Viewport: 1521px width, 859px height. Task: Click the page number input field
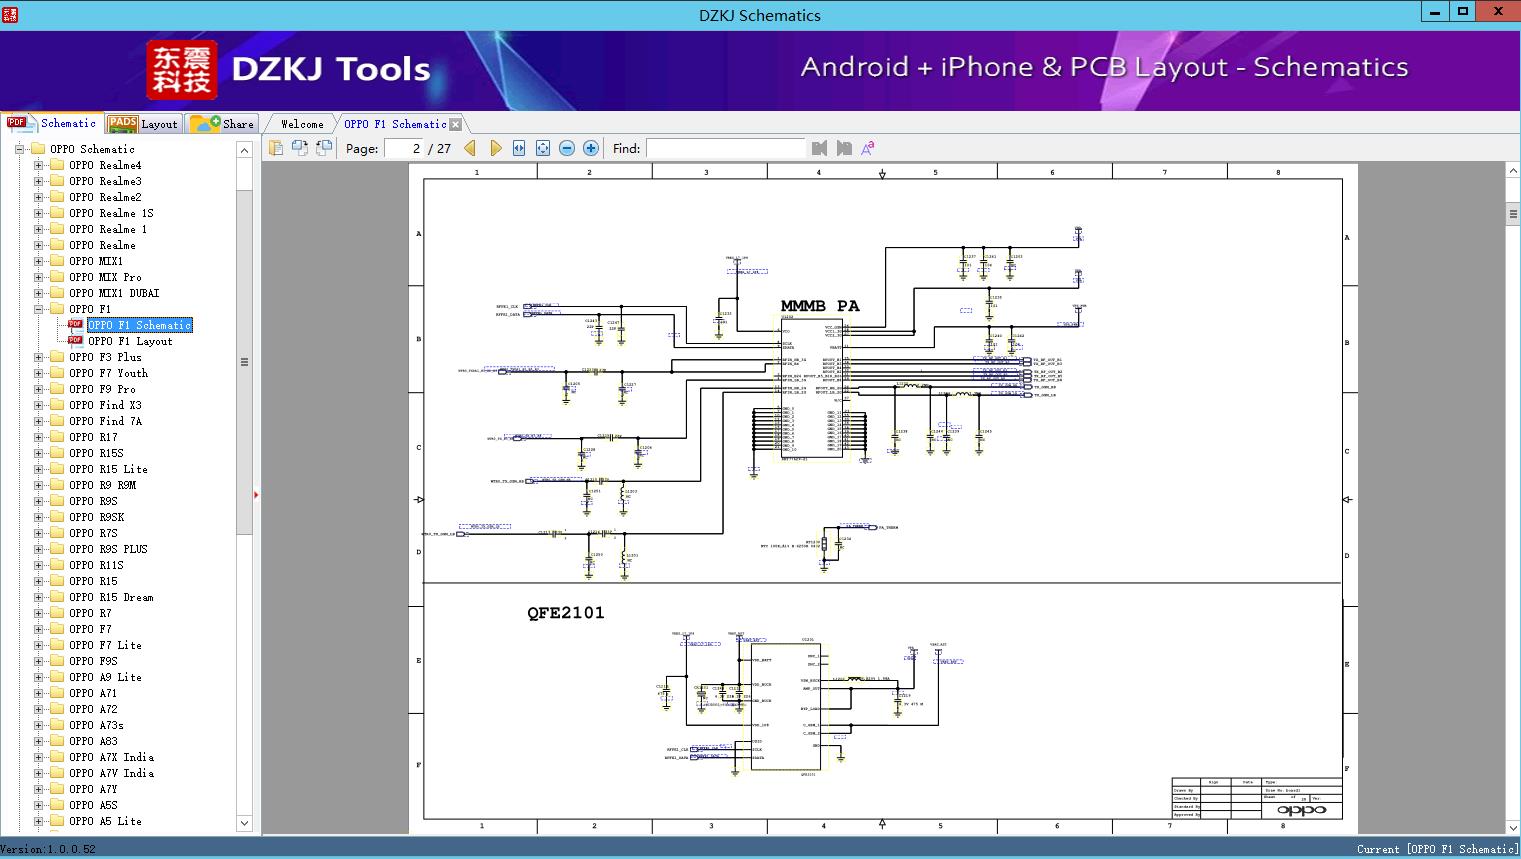tap(404, 148)
